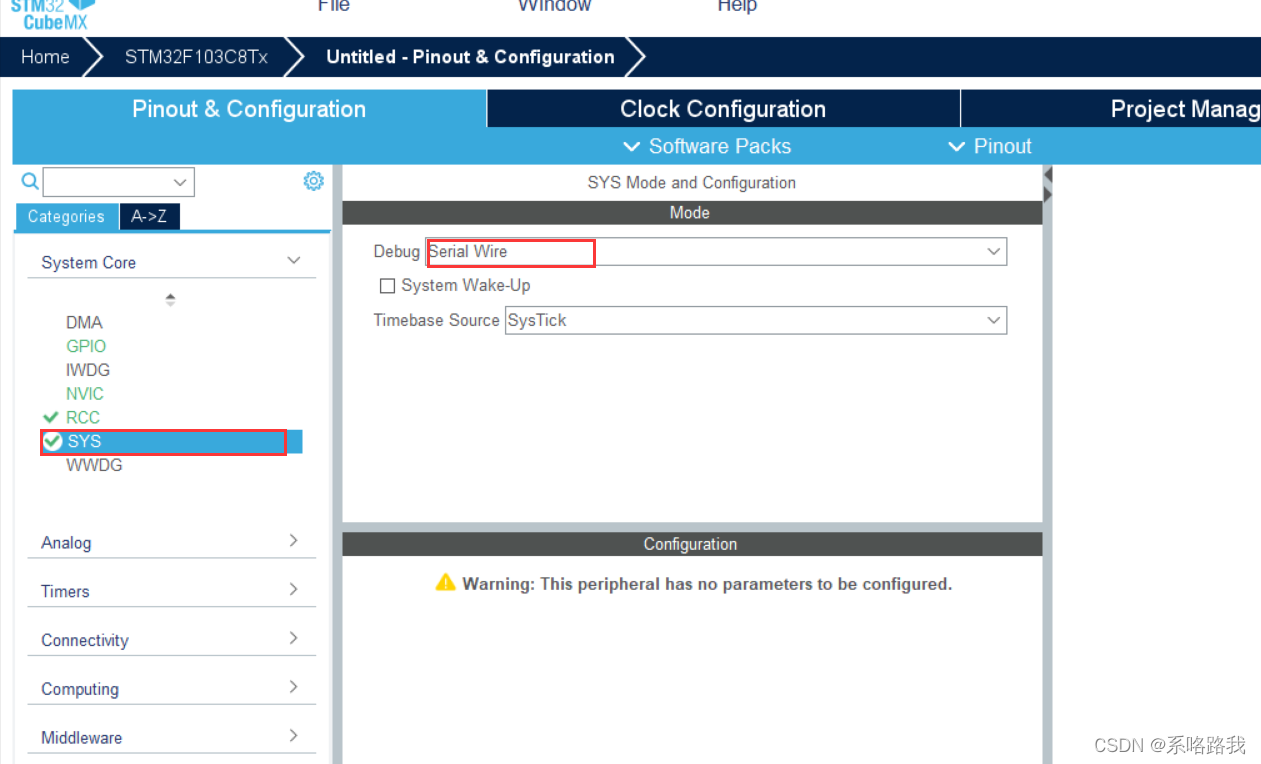Select RCC in System Core list

(x=83, y=417)
